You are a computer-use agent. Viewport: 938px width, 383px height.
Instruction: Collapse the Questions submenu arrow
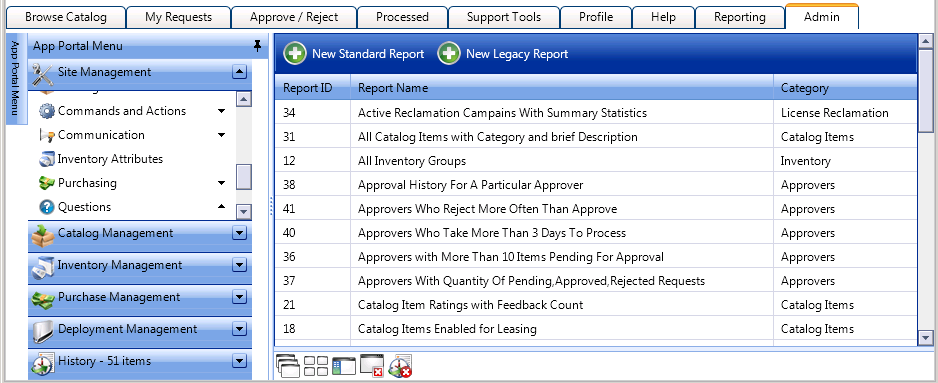[x=221, y=206]
